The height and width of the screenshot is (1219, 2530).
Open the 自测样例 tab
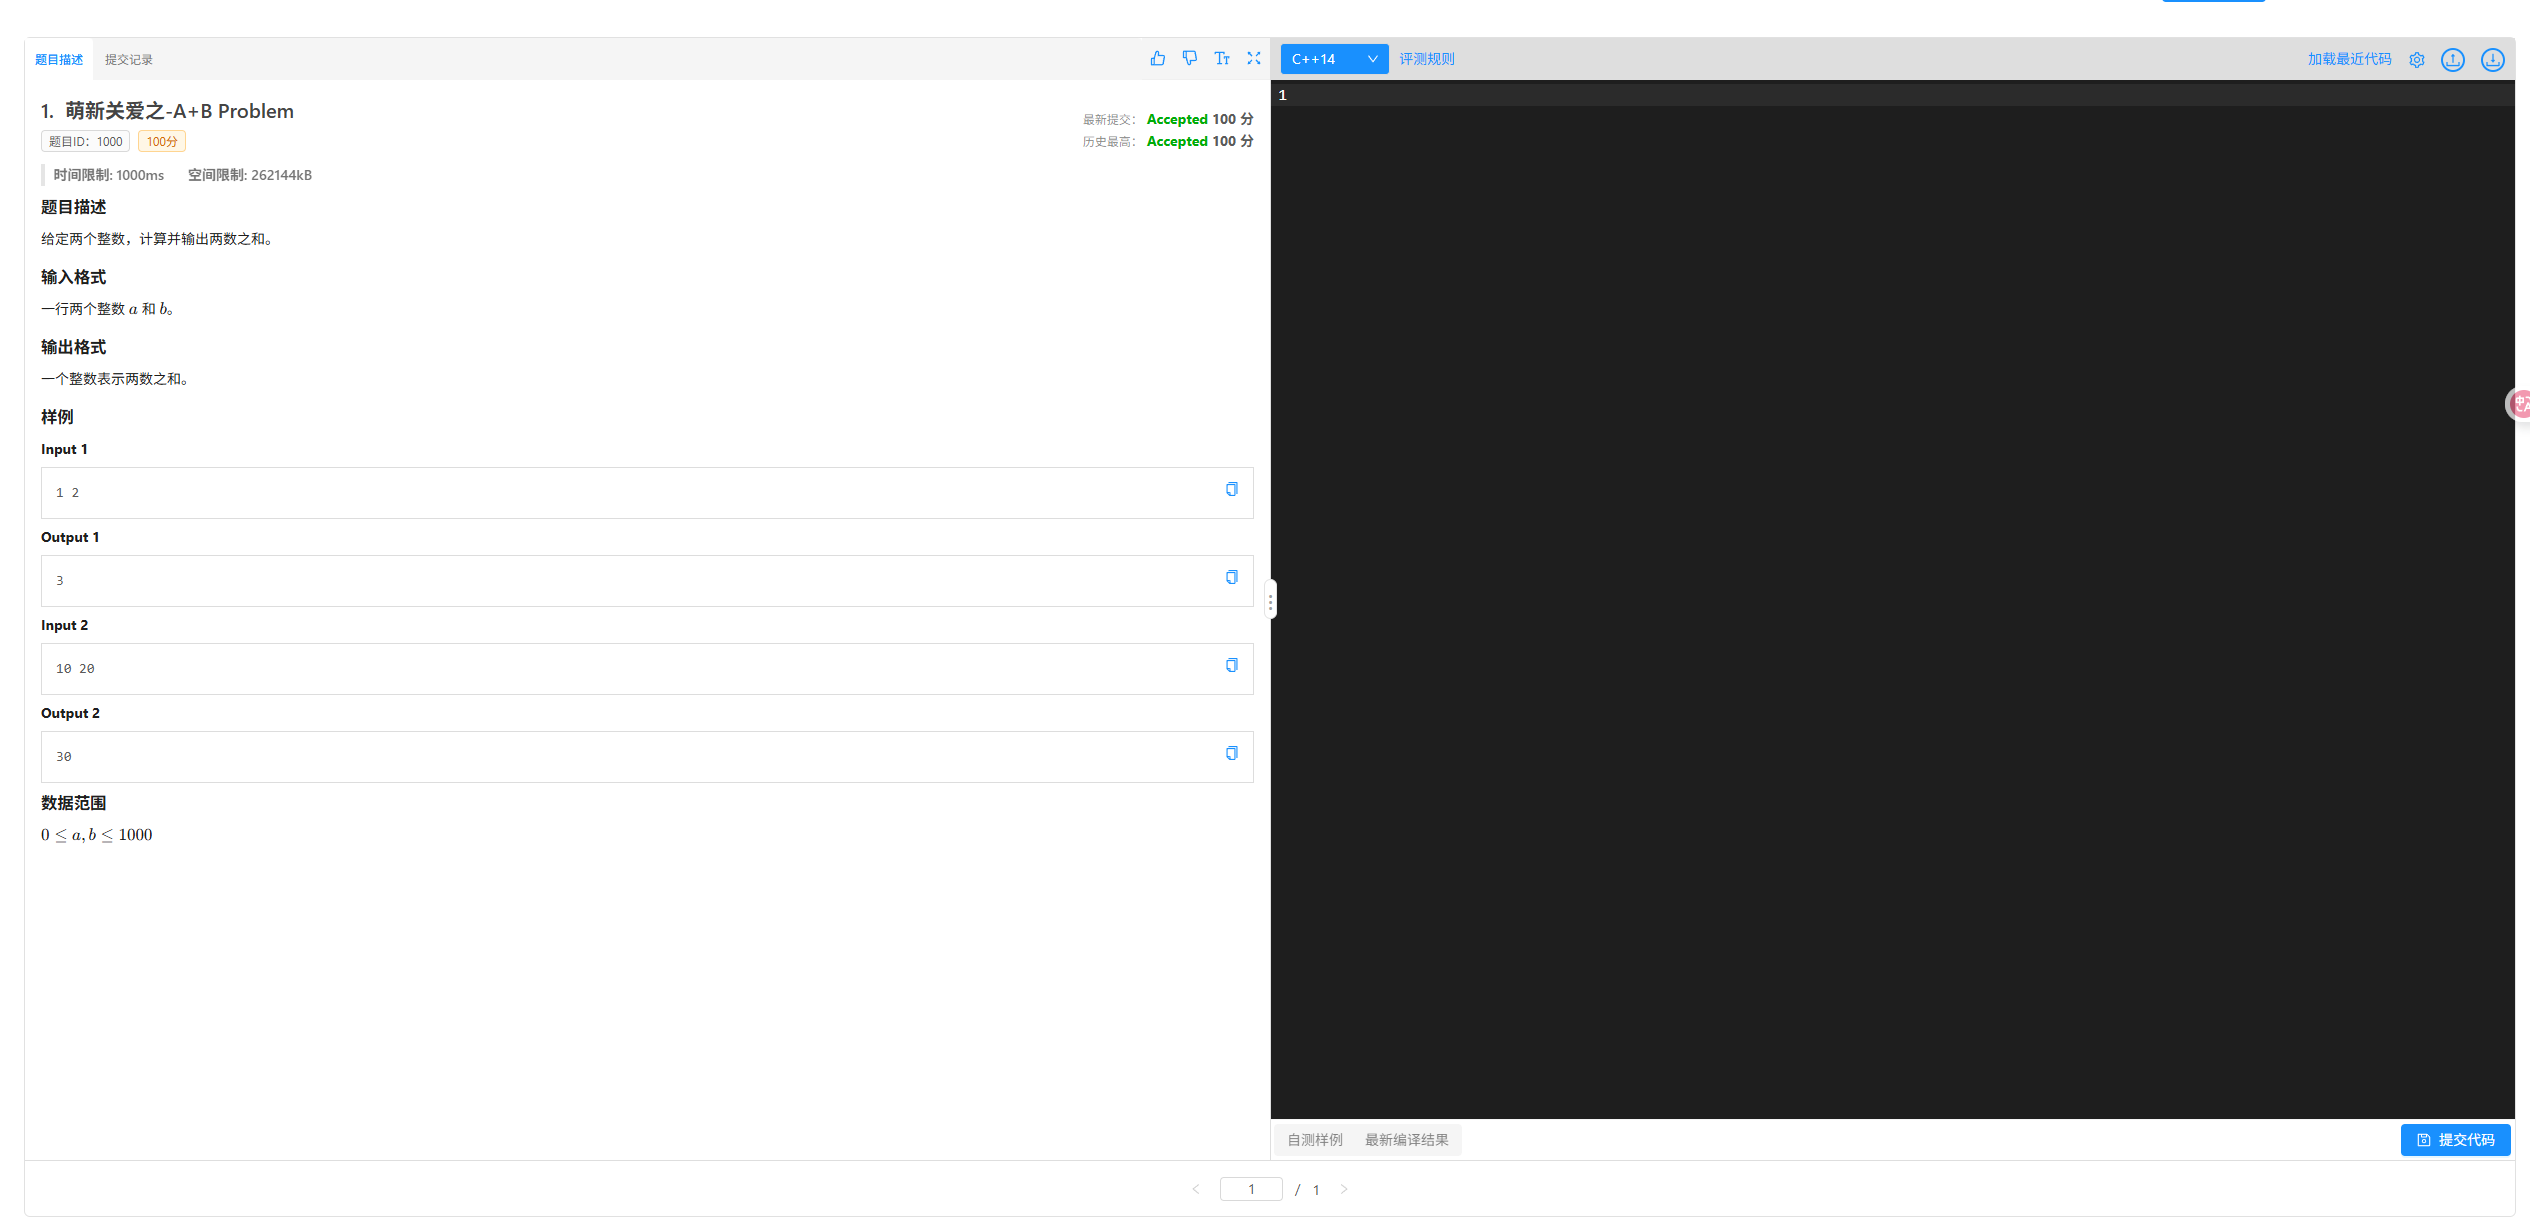click(x=1314, y=1140)
